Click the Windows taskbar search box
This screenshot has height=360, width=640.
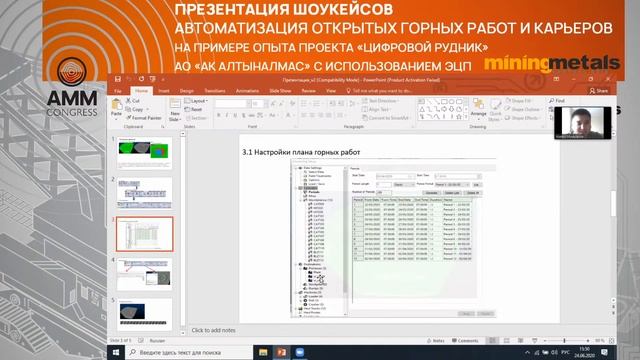click(x=189, y=352)
